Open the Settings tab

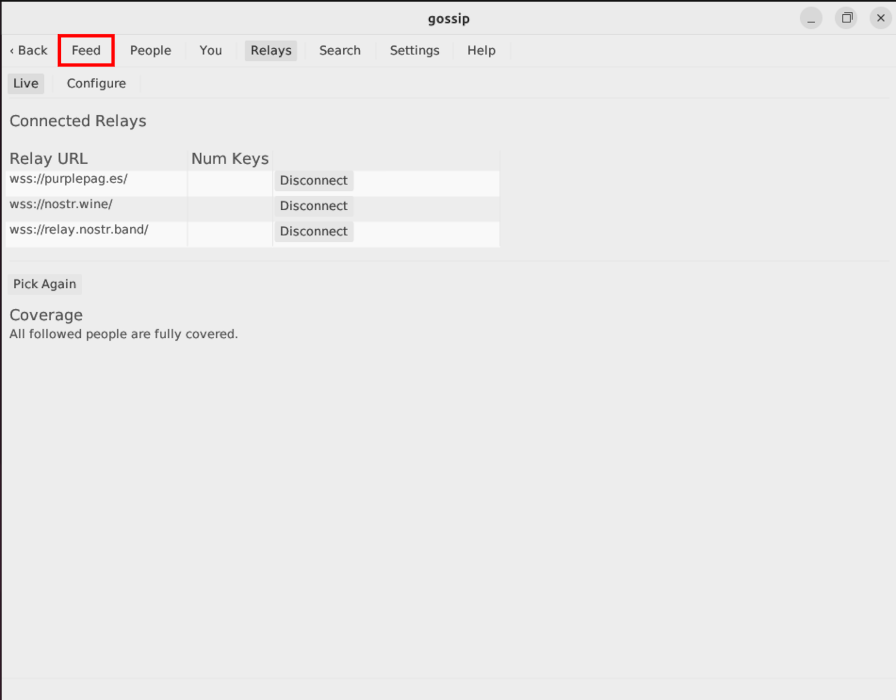tap(414, 50)
